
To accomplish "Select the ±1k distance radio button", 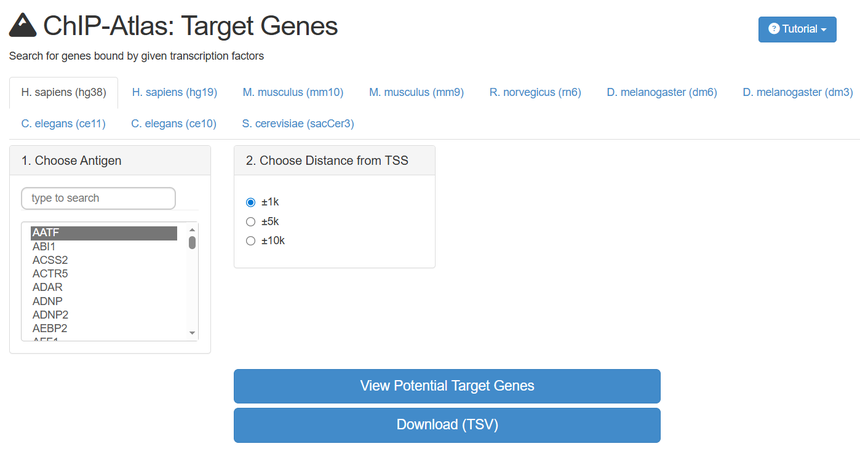I will coord(251,202).
